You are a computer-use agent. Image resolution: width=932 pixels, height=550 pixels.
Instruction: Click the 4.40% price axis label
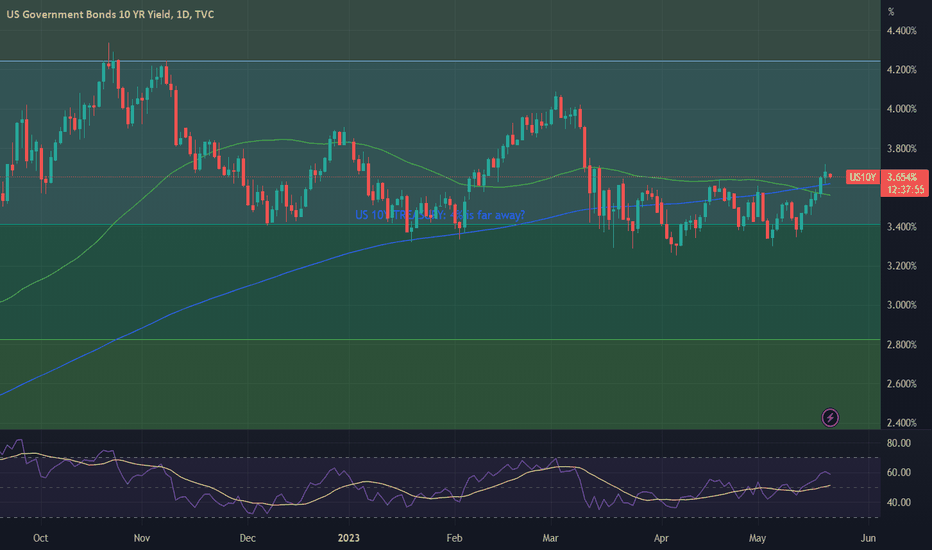(x=902, y=31)
